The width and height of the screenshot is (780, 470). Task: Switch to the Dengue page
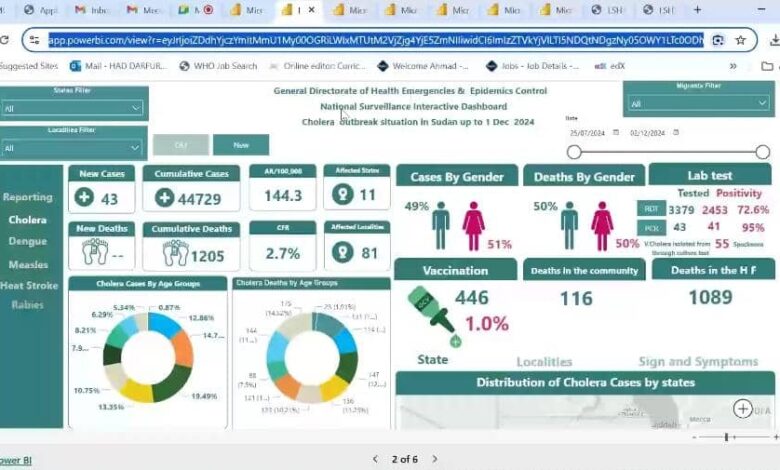pos(28,241)
